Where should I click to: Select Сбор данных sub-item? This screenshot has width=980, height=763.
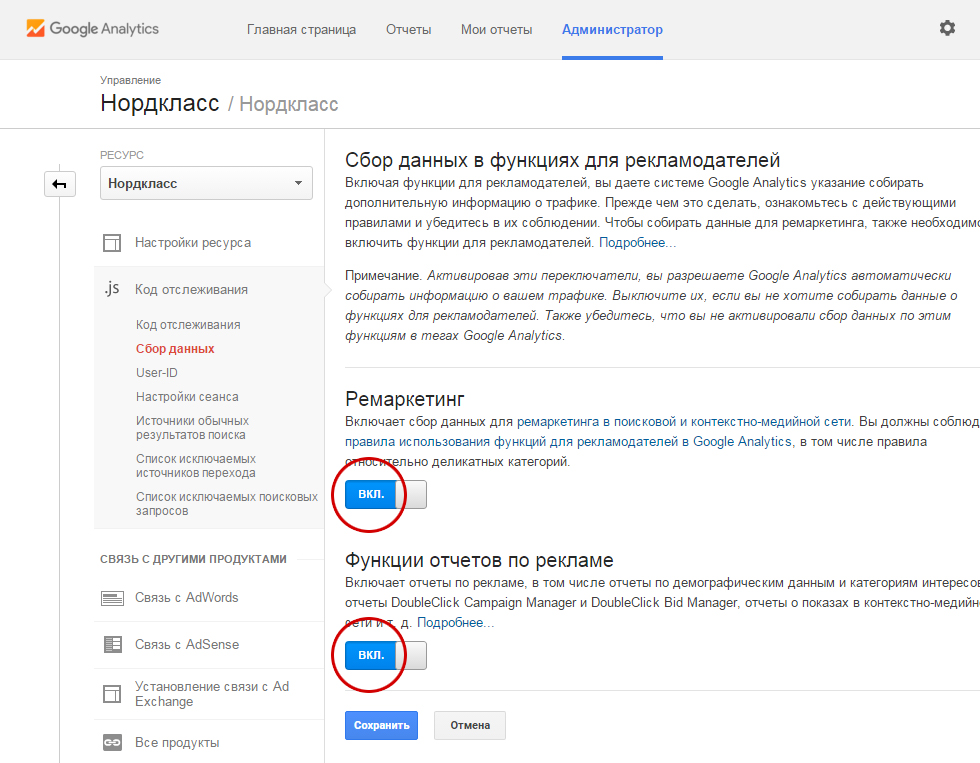175,349
